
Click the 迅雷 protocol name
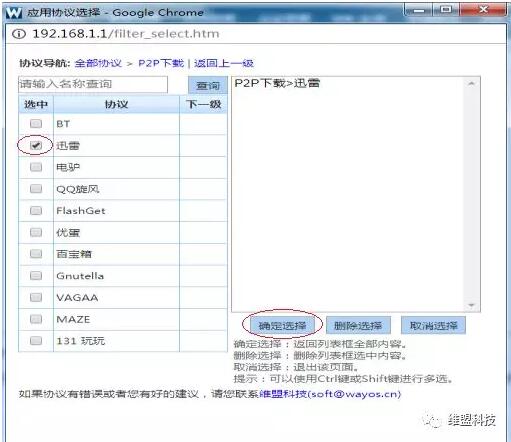point(68,145)
